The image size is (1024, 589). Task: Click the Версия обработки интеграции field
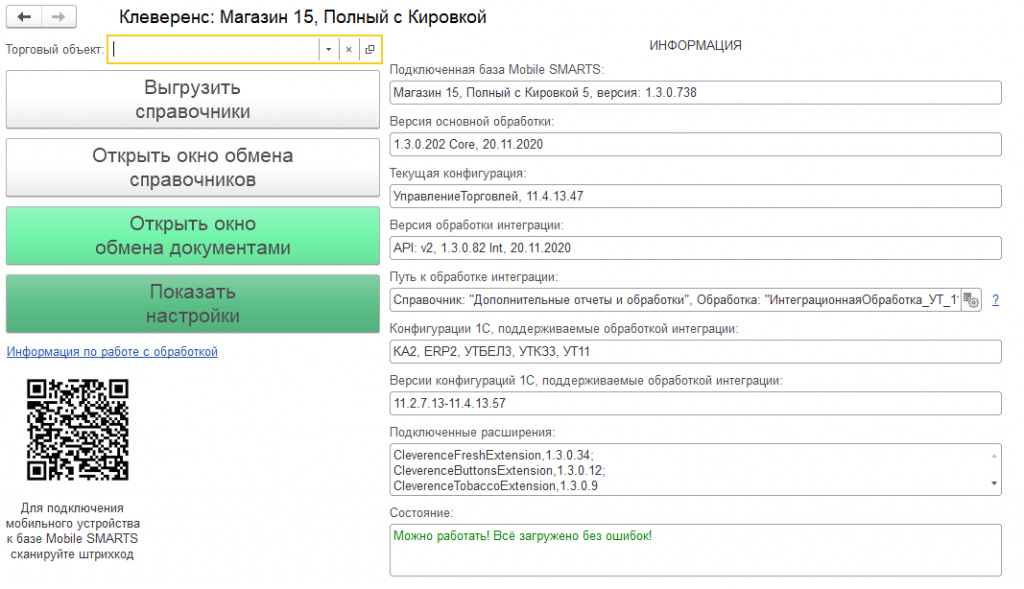(x=696, y=247)
